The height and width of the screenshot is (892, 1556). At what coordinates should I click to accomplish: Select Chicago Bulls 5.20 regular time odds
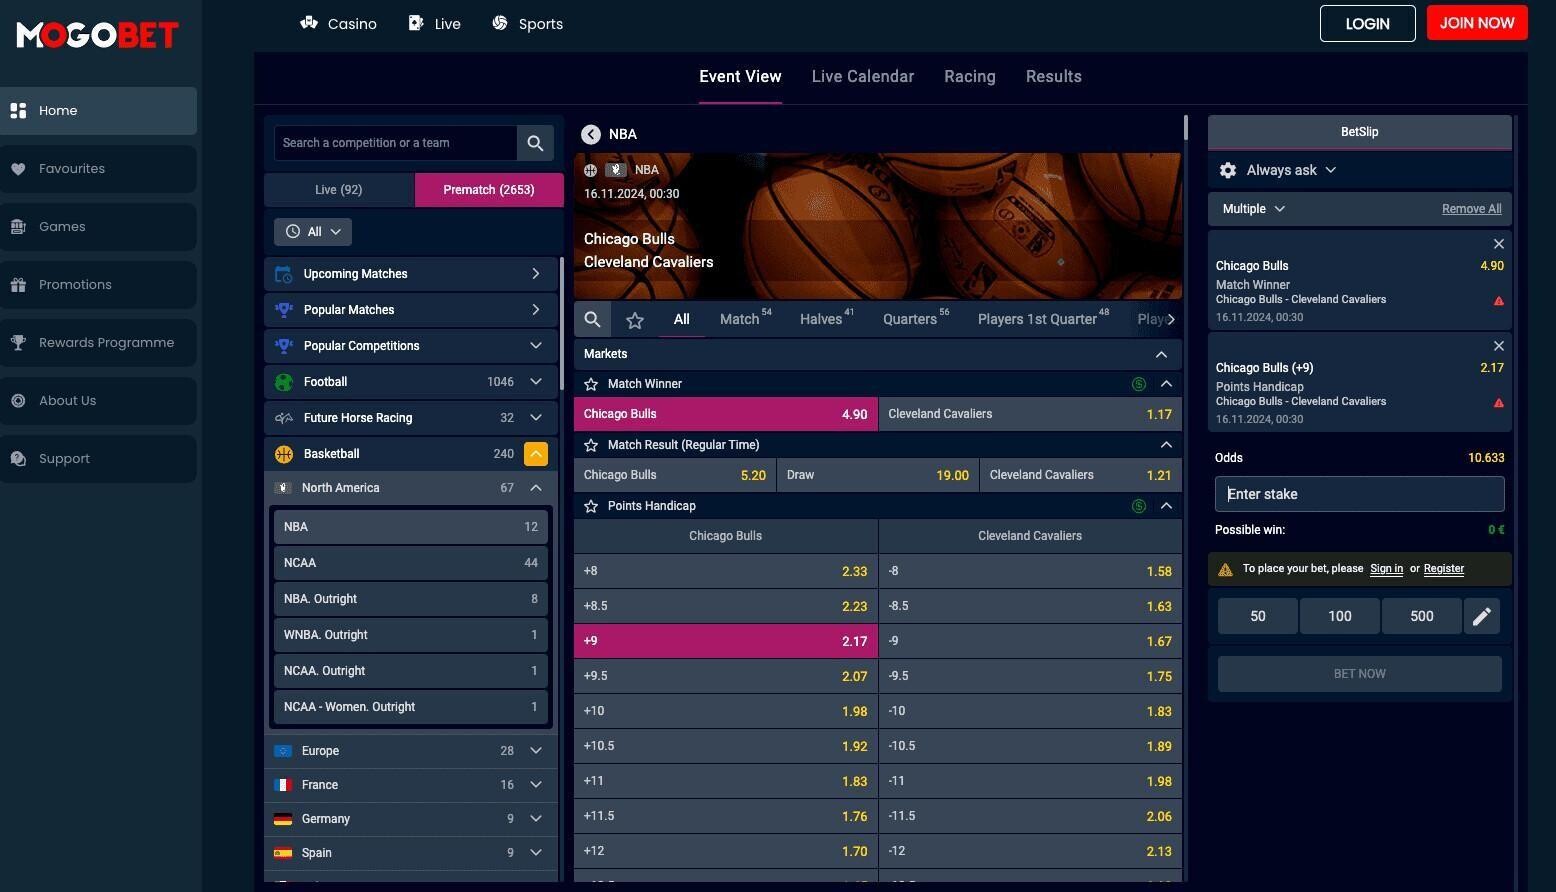[675, 475]
